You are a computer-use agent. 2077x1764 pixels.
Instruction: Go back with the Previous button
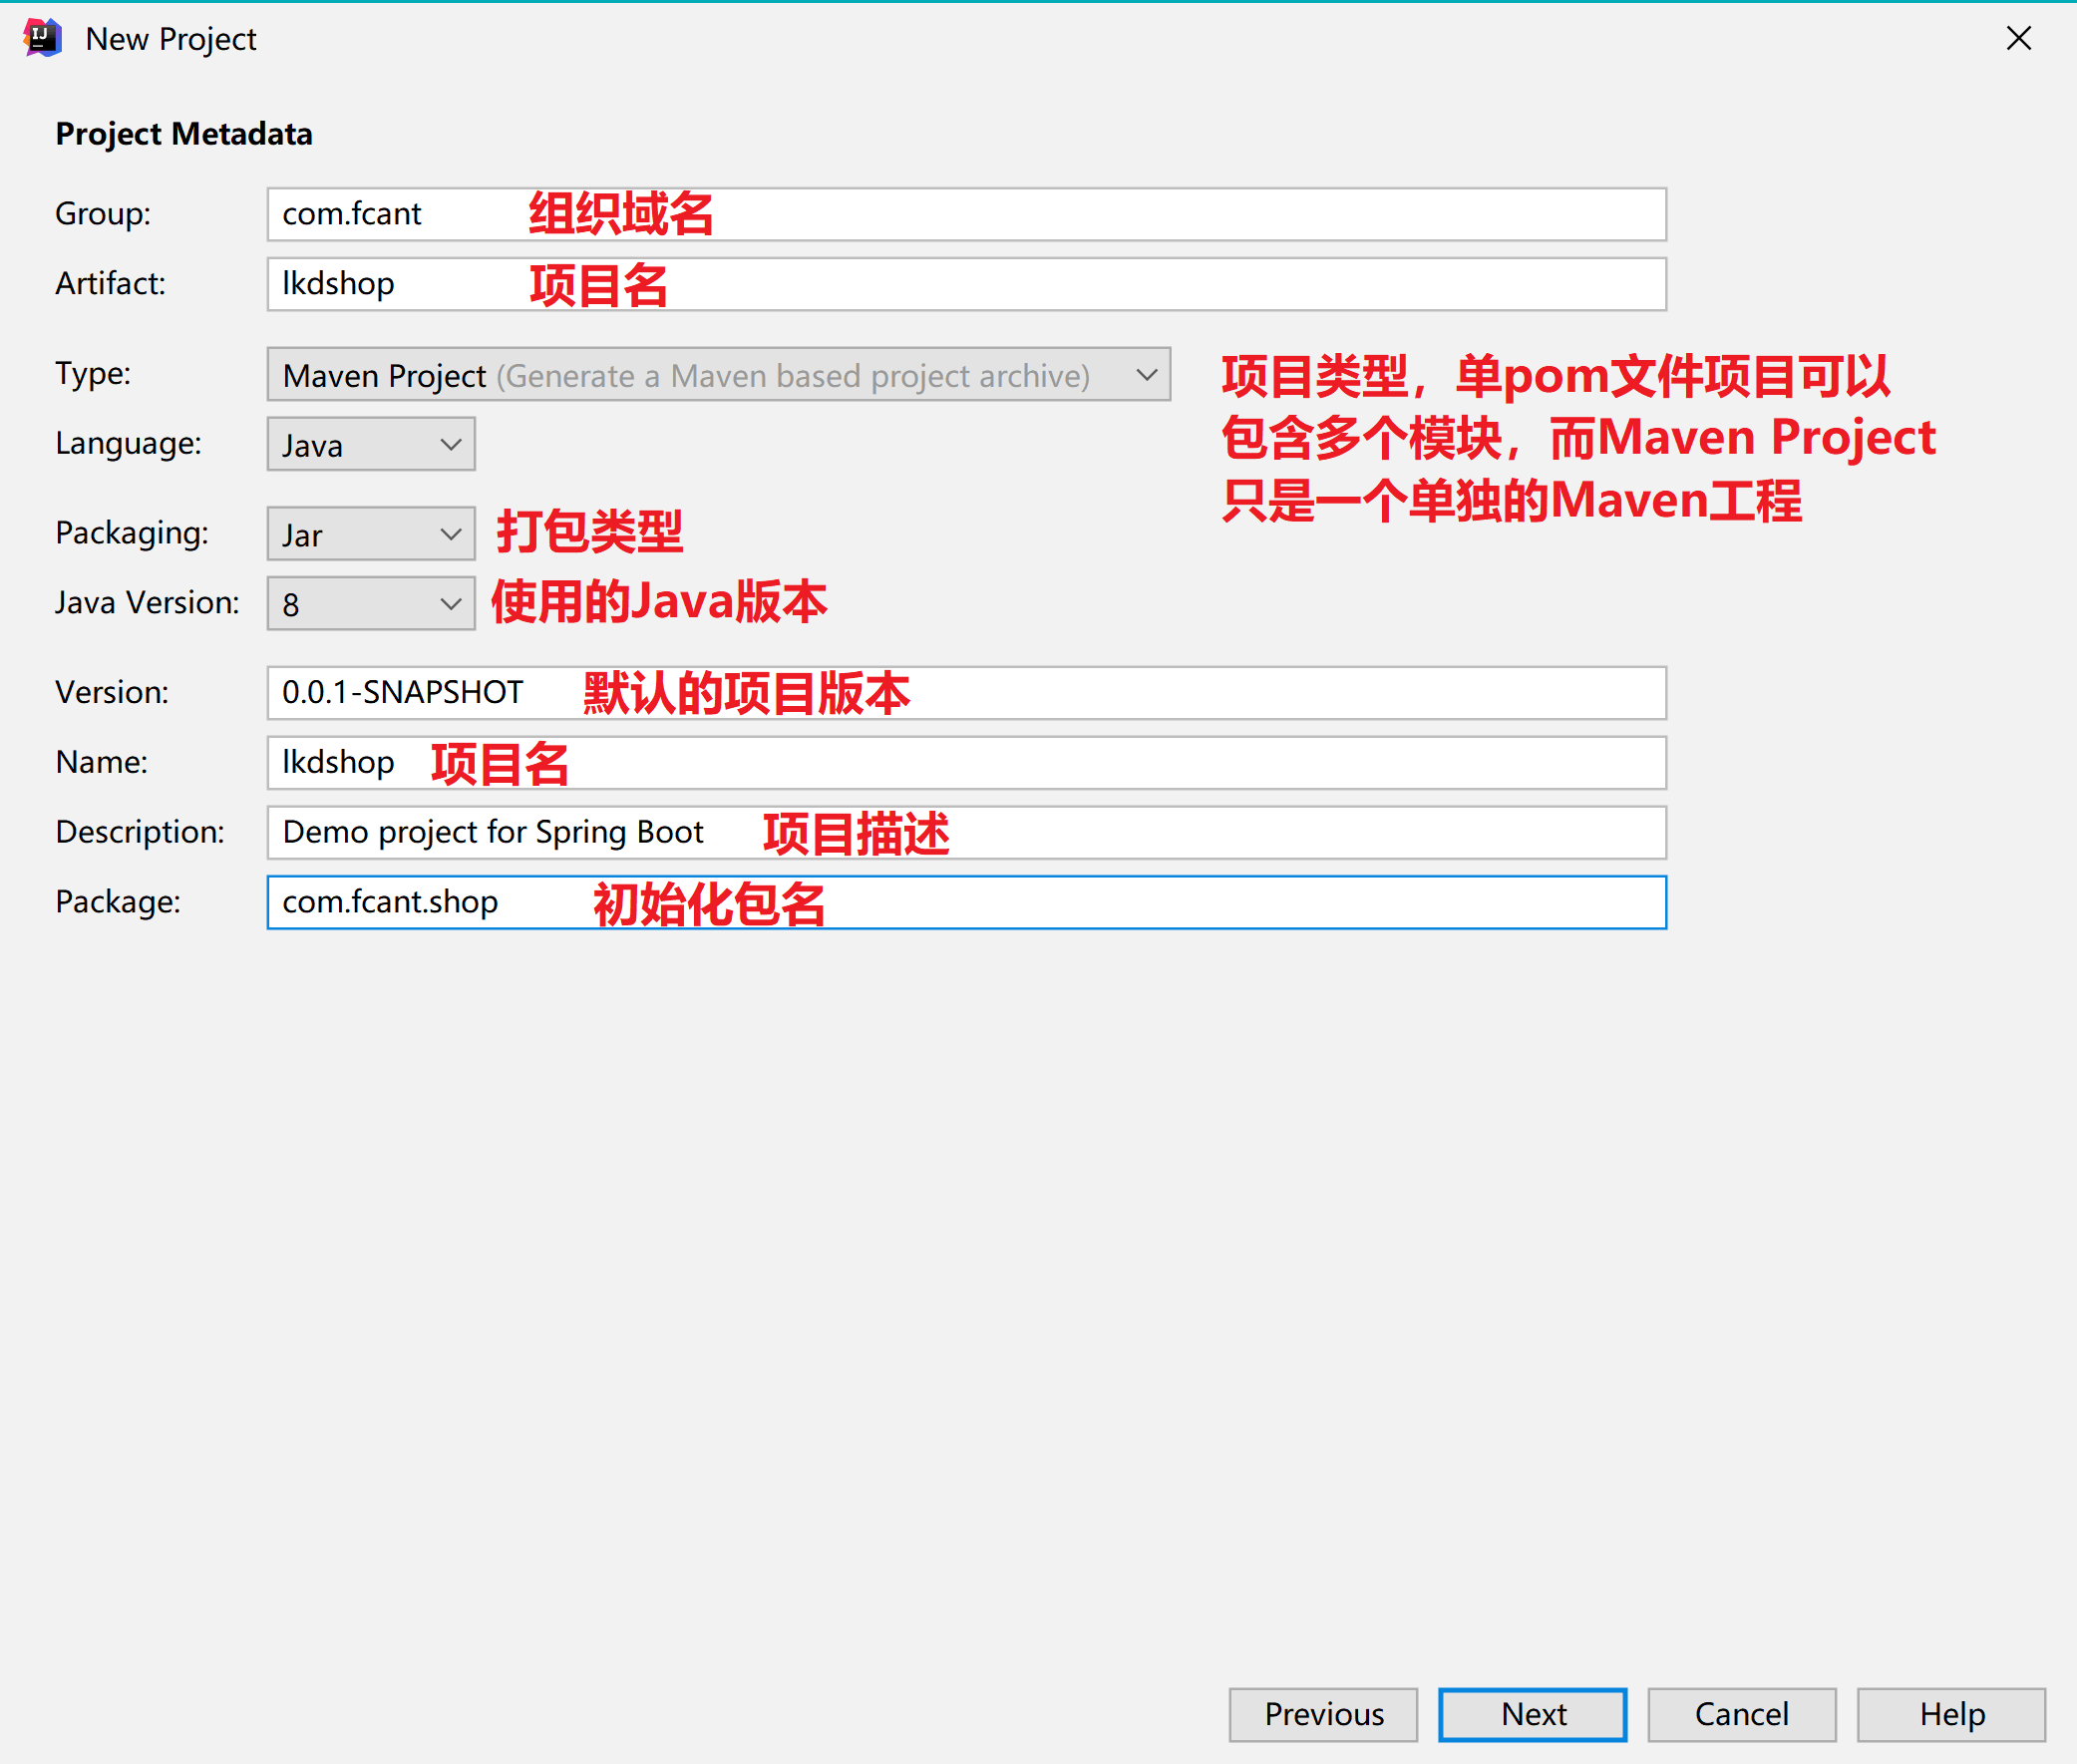tap(1322, 1714)
